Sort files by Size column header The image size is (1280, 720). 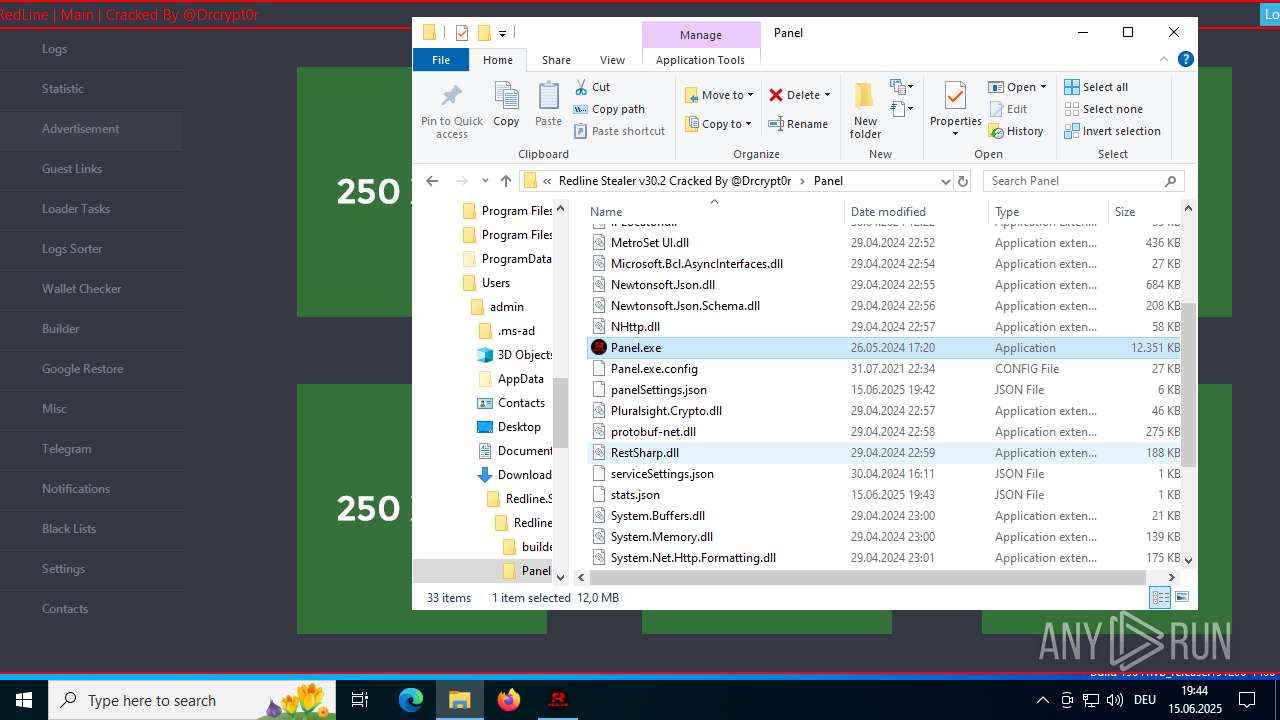1145,211
